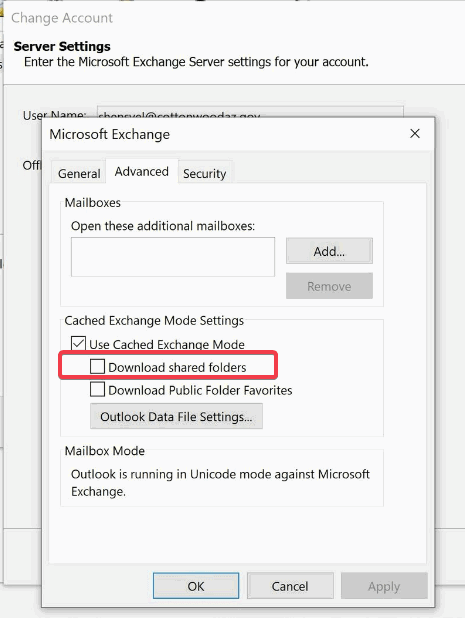Click the Open these additional mailboxes label

pyautogui.click(x=163, y=226)
